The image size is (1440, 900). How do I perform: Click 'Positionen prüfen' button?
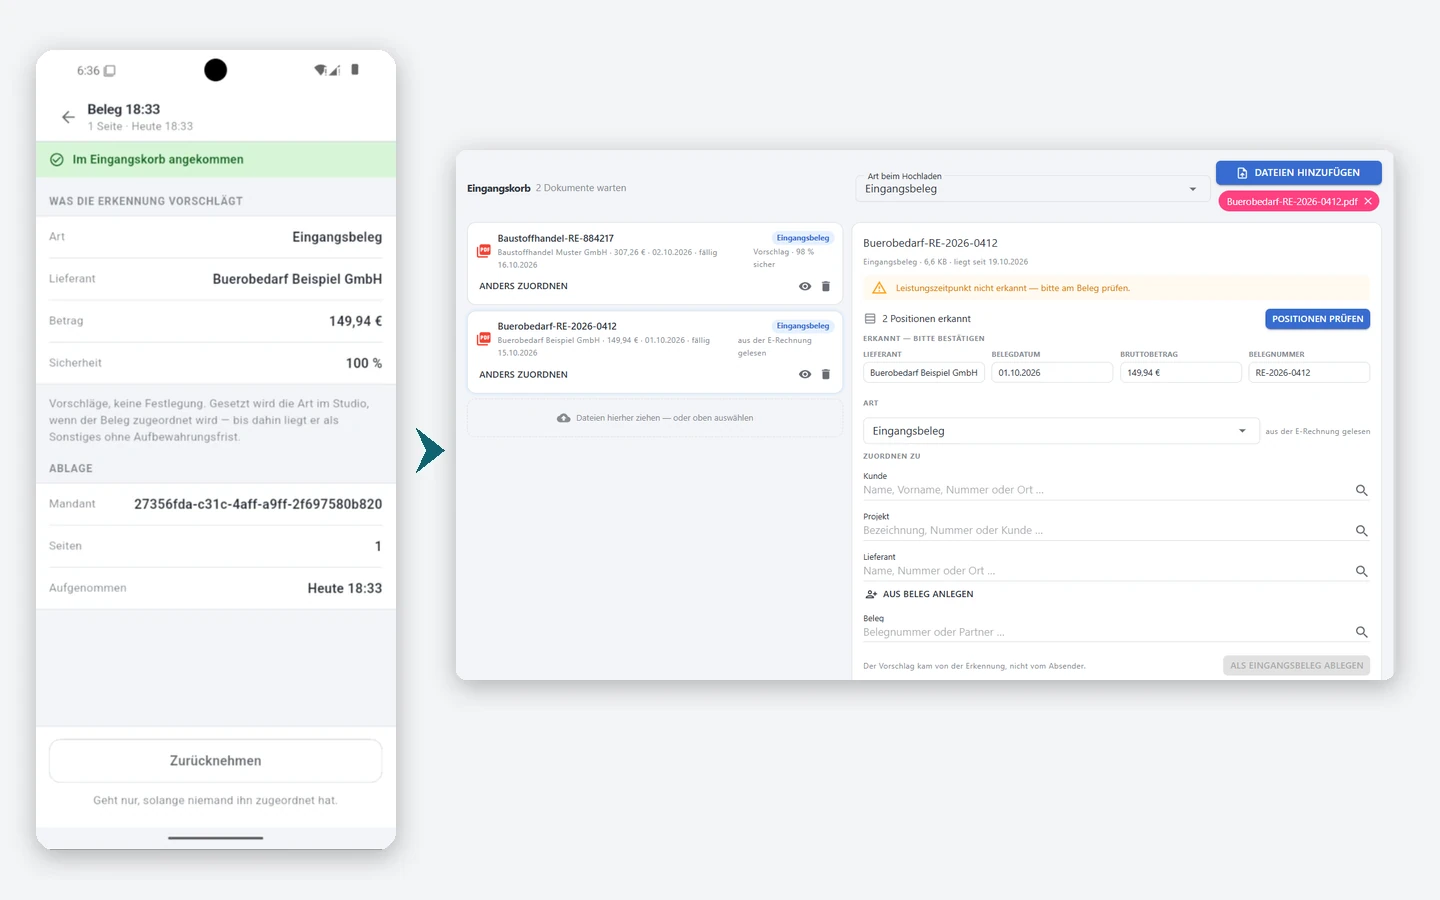pyautogui.click(x=1317, y=319)
